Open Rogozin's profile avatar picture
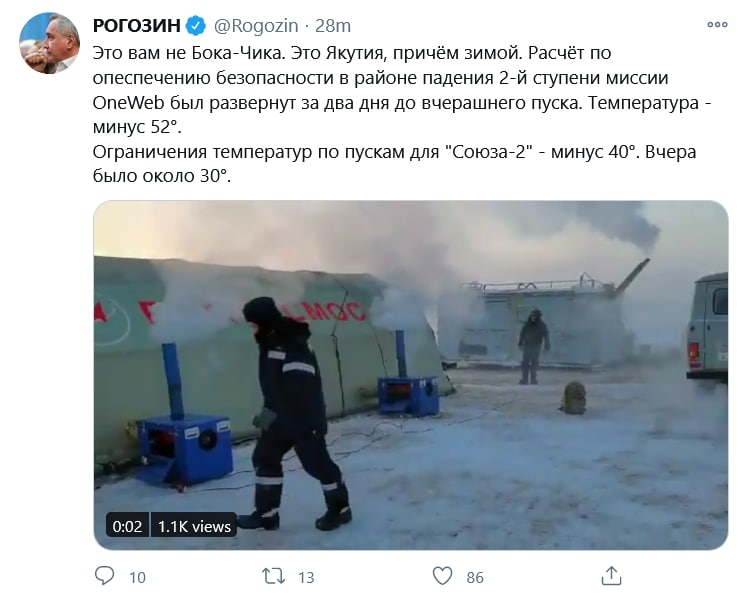The width and height of the screenshot is (748, 600). pos(49,43)
